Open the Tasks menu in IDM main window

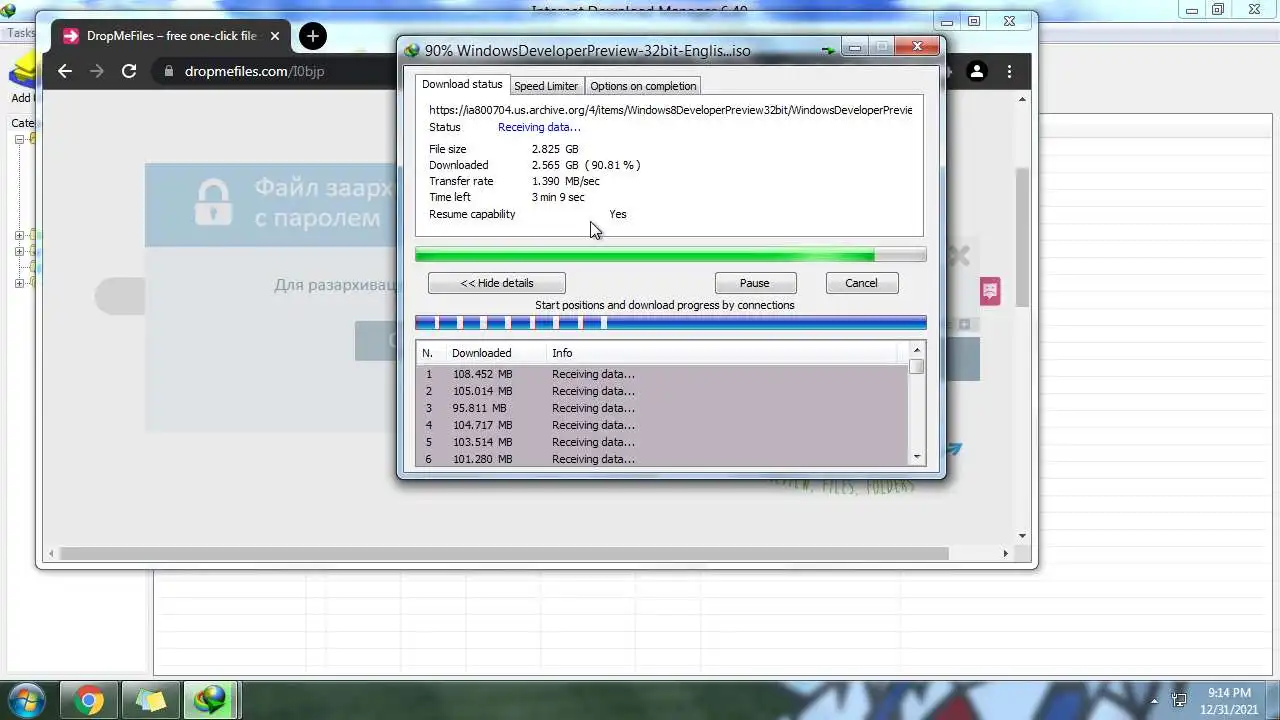pyautogui.click(x=20, y=33)
